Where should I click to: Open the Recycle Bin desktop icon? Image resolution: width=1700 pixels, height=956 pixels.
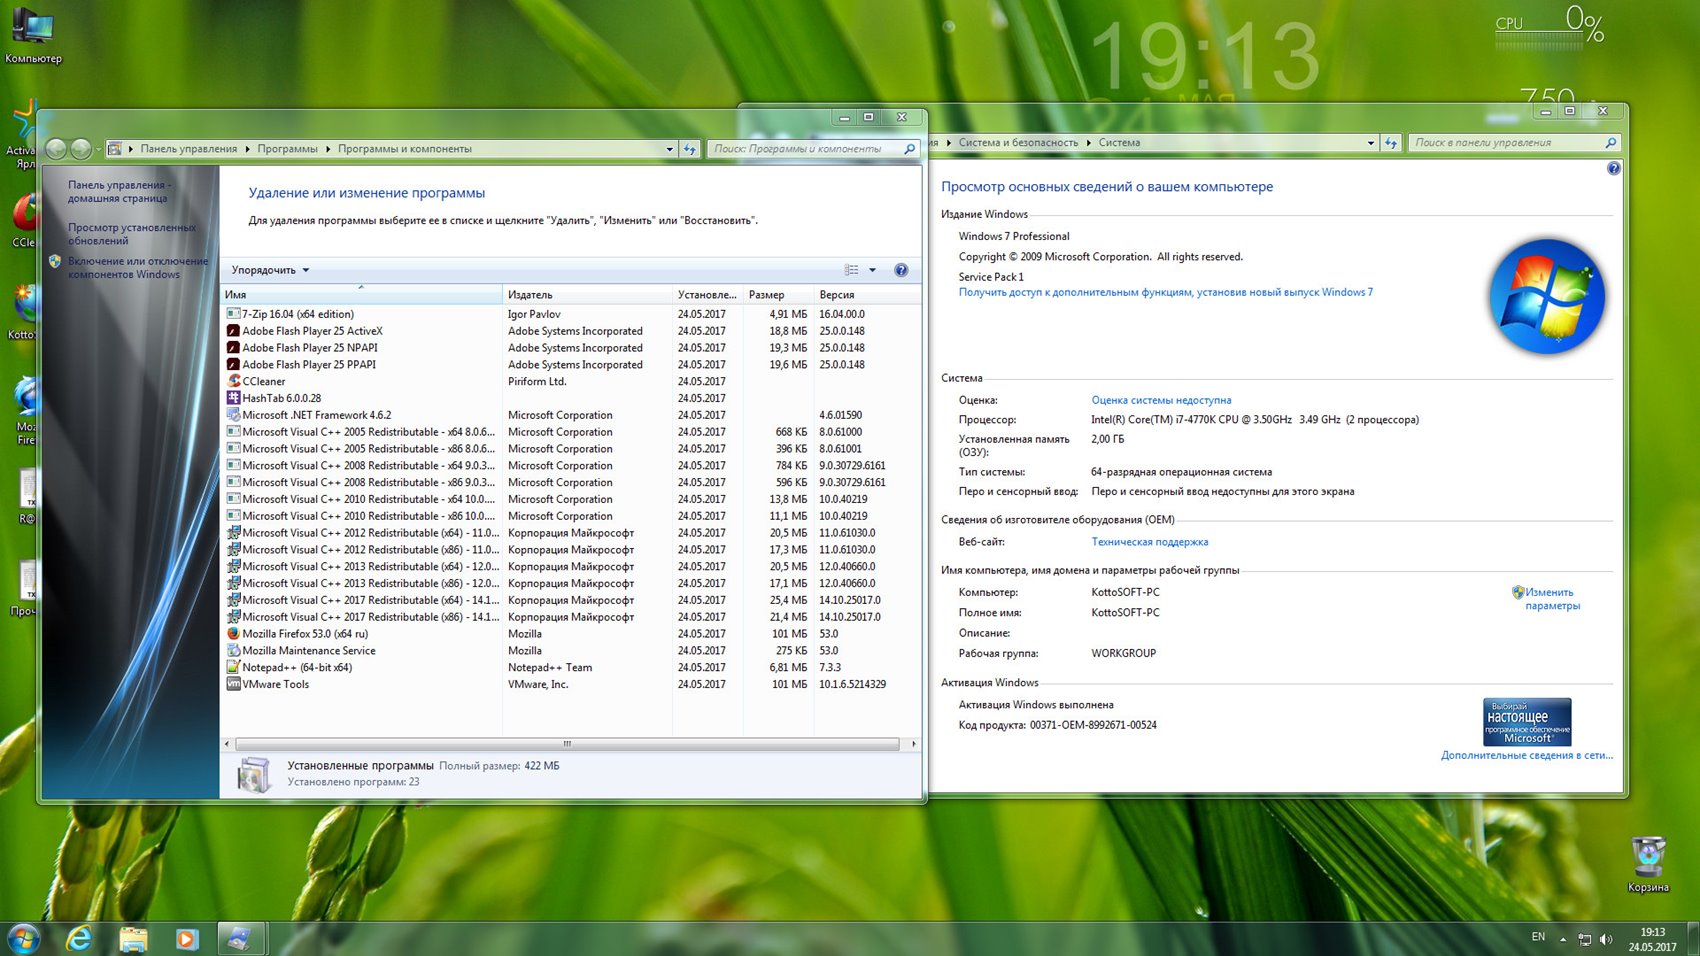1647,865
